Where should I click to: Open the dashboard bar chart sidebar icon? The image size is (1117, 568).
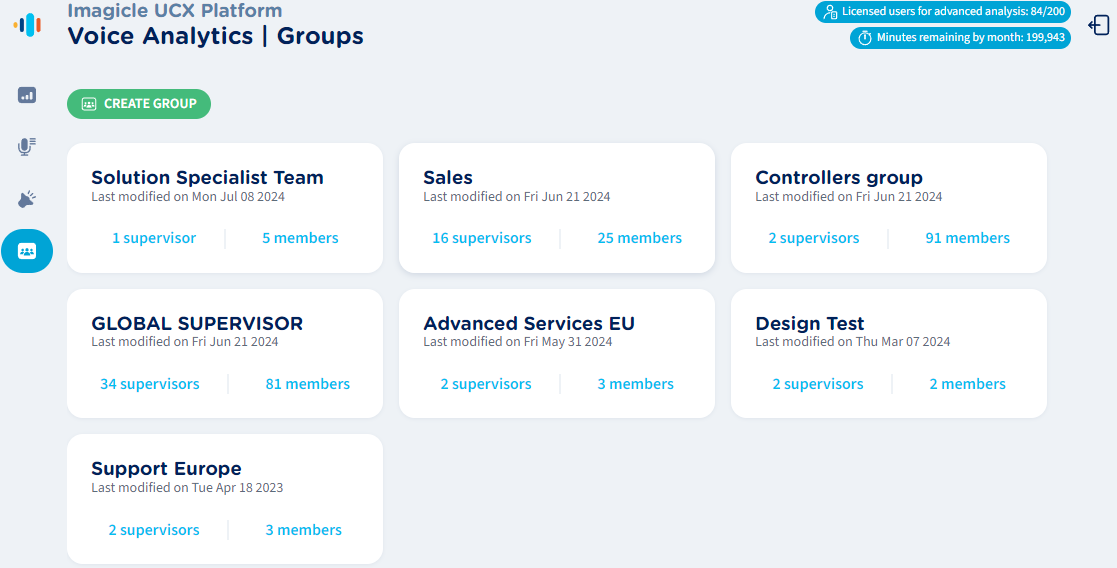[x=27, y=95]
